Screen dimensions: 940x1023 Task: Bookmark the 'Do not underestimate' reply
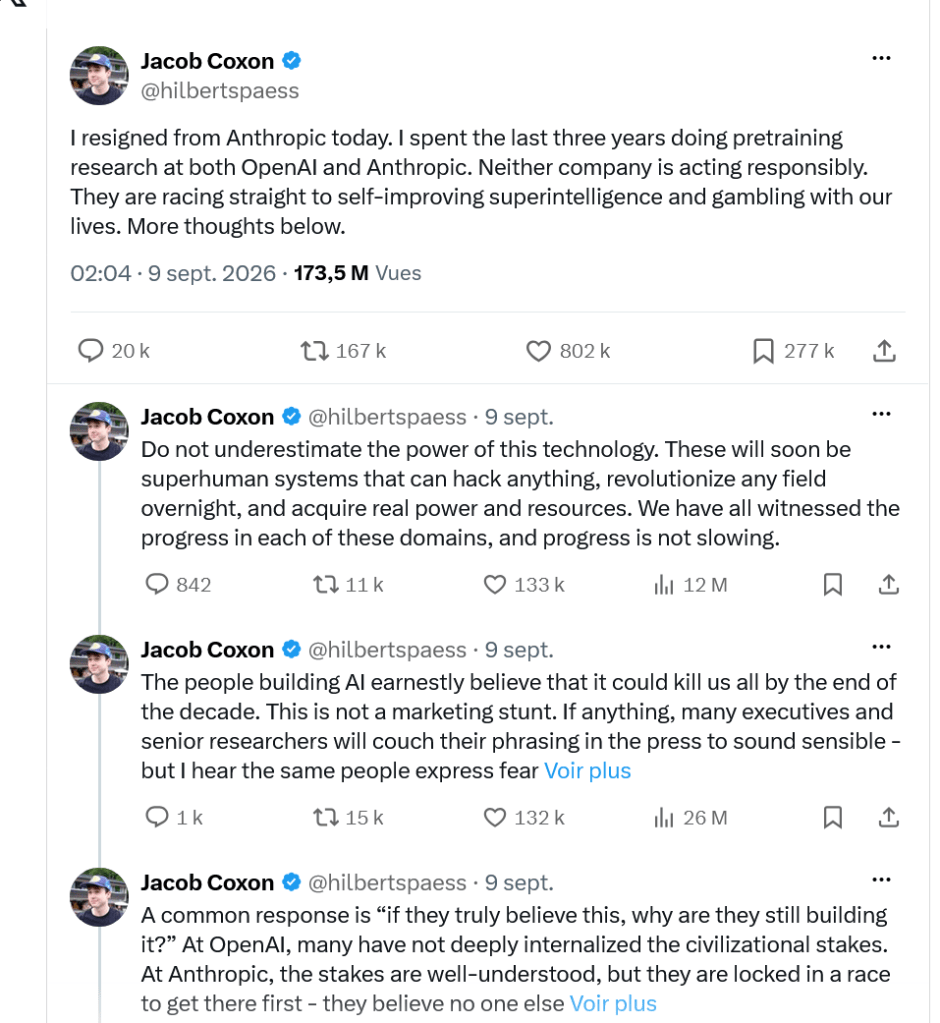coord(832,584)
